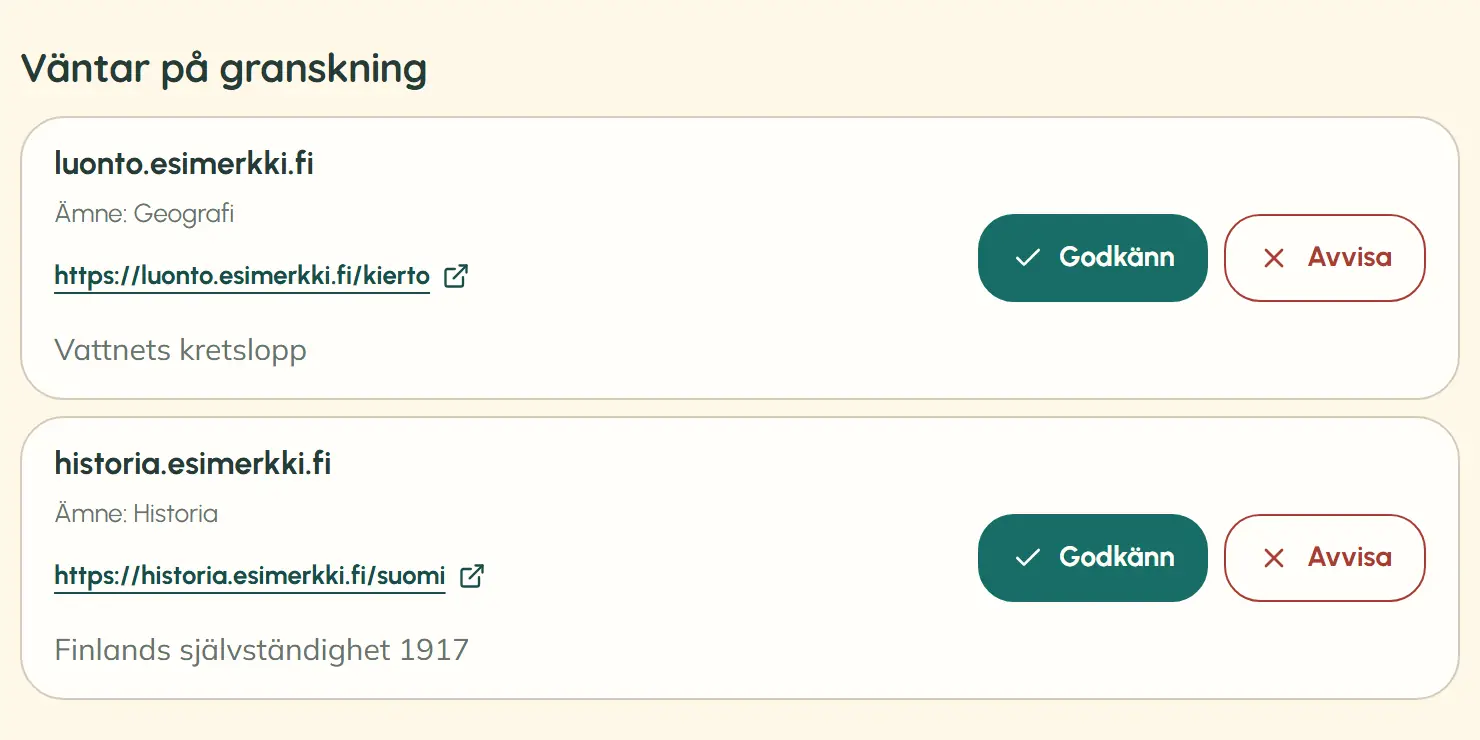1480x740 pixels.
Task: Select the historia.esimerkki.fi card title
Action: tap(193, 463)
